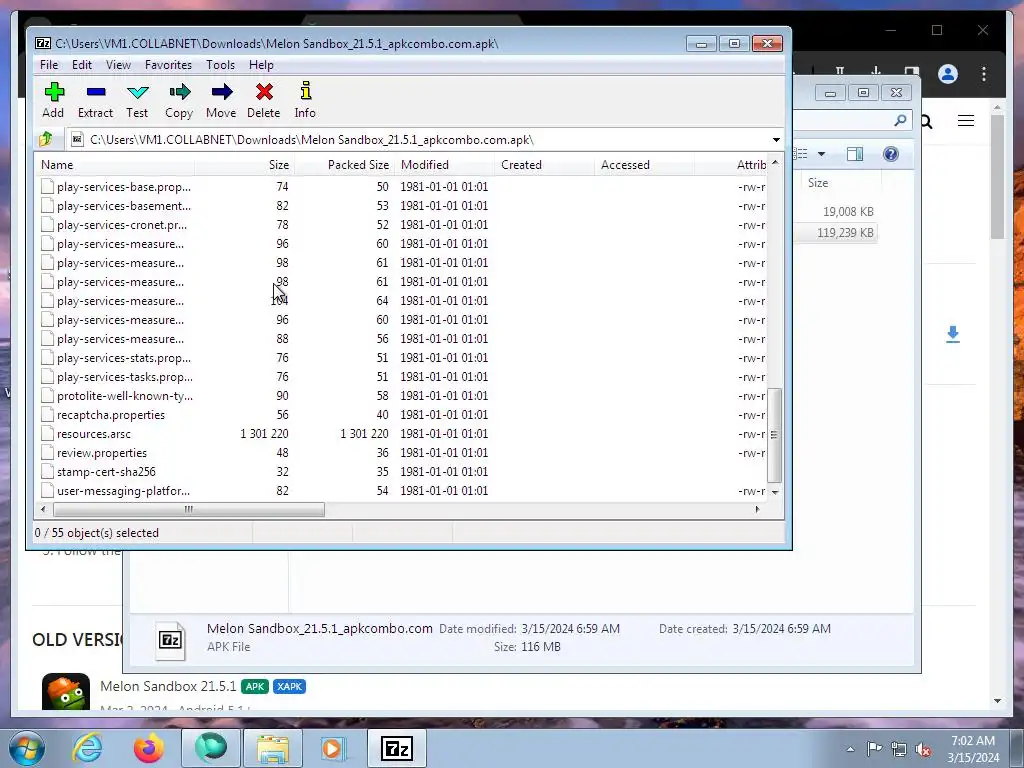Sort by Accessed column header

(644, 165)
